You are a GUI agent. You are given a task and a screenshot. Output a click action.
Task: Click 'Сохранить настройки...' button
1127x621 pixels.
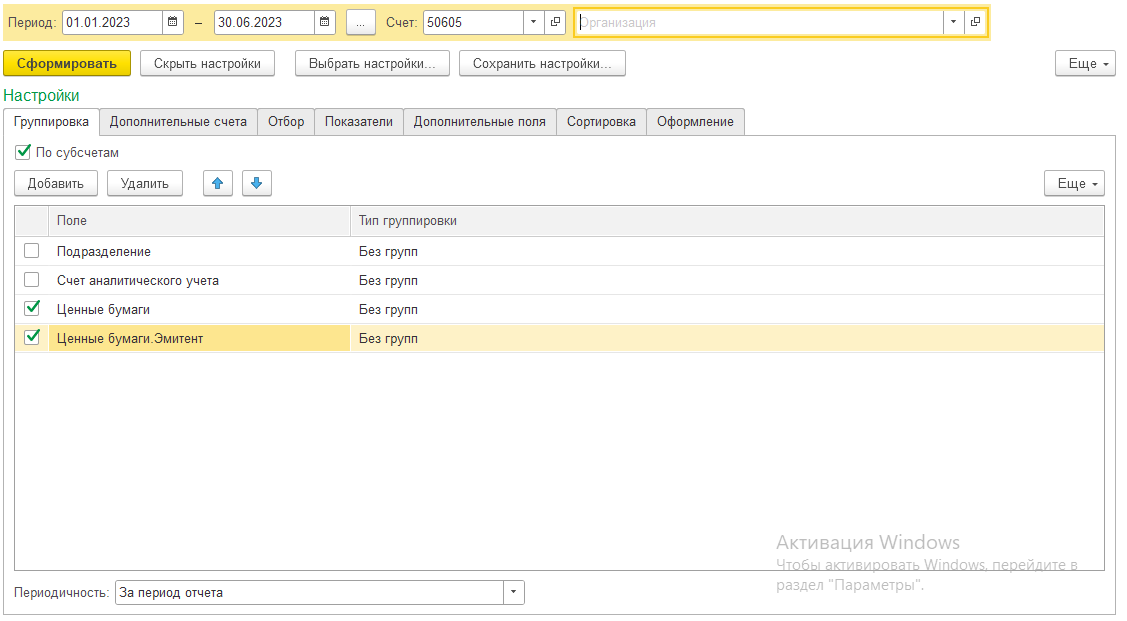click(x=542, y=63)
